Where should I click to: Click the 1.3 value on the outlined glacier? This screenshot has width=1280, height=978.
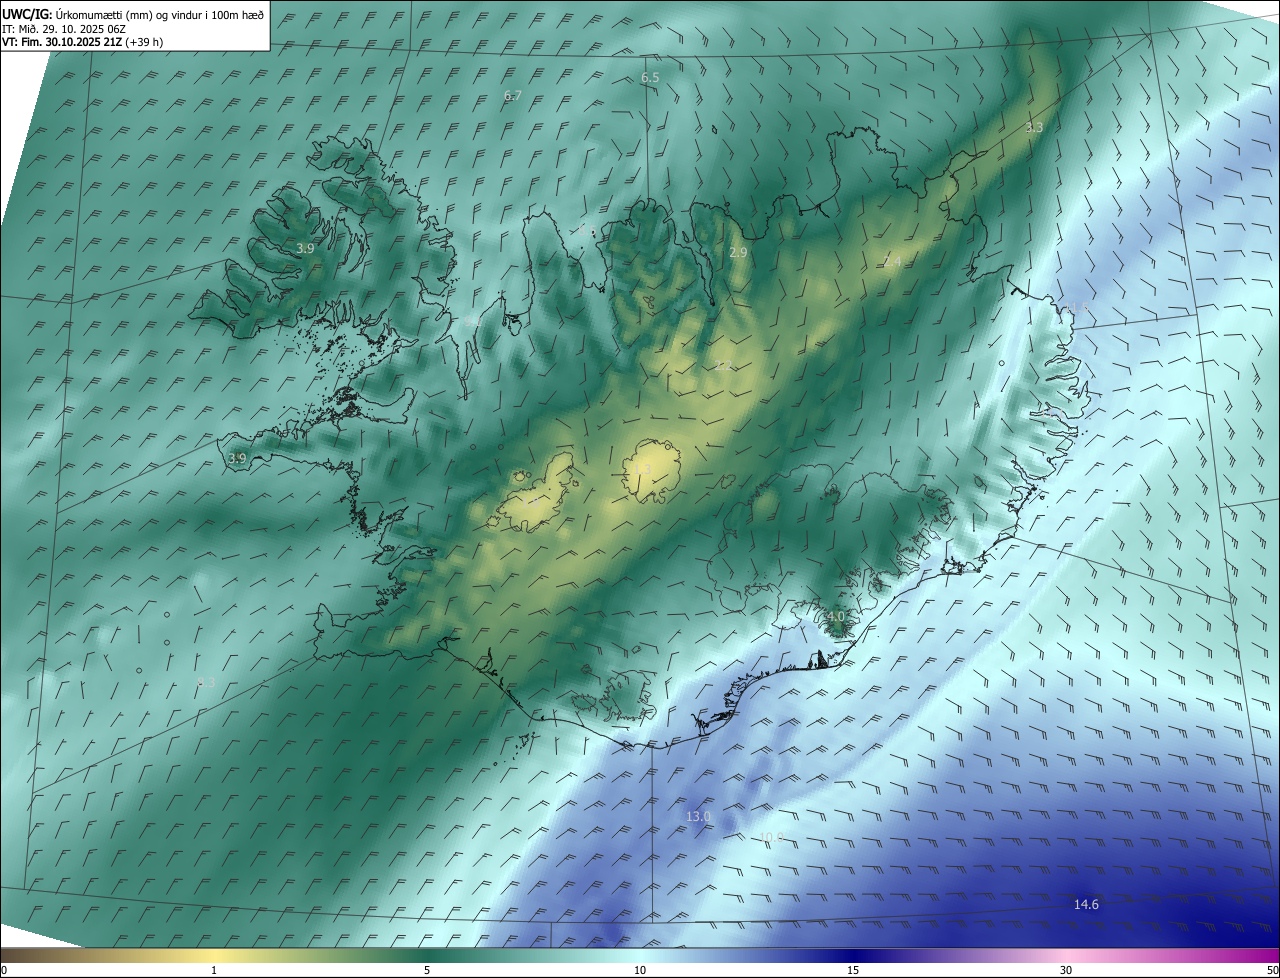642,469
